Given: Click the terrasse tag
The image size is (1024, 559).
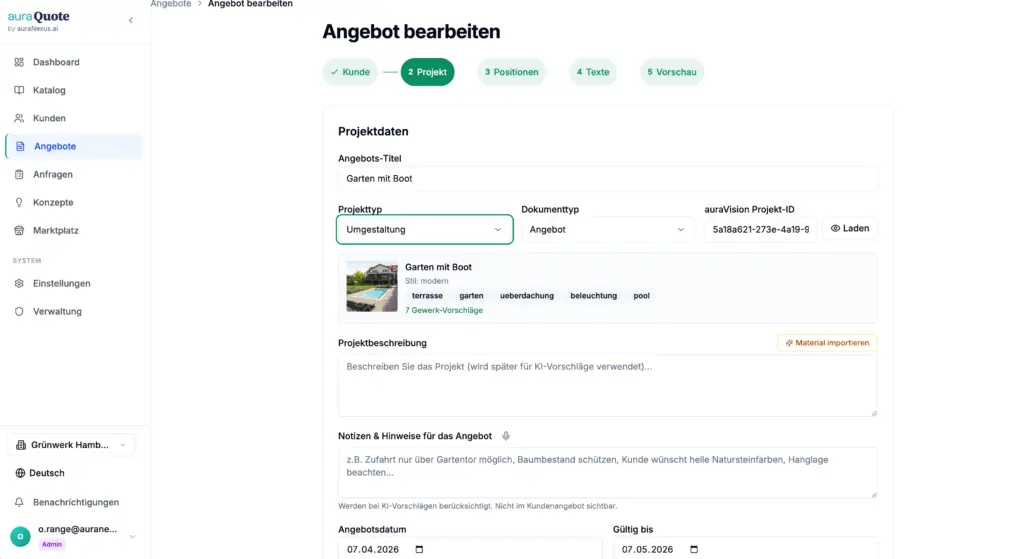Looking at the screenshot, I should tap(427, 296).
